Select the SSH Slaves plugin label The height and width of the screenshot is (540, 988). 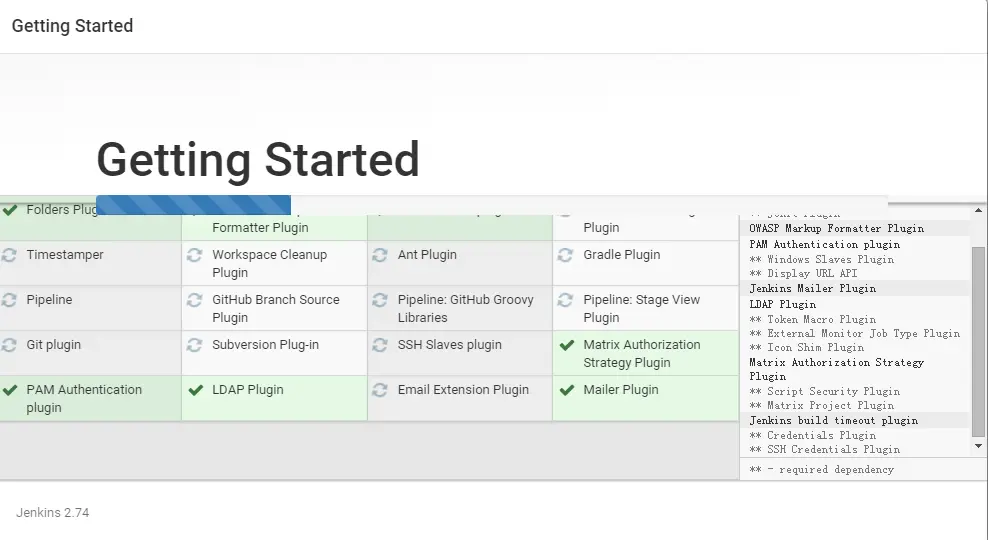click(449, 345)
